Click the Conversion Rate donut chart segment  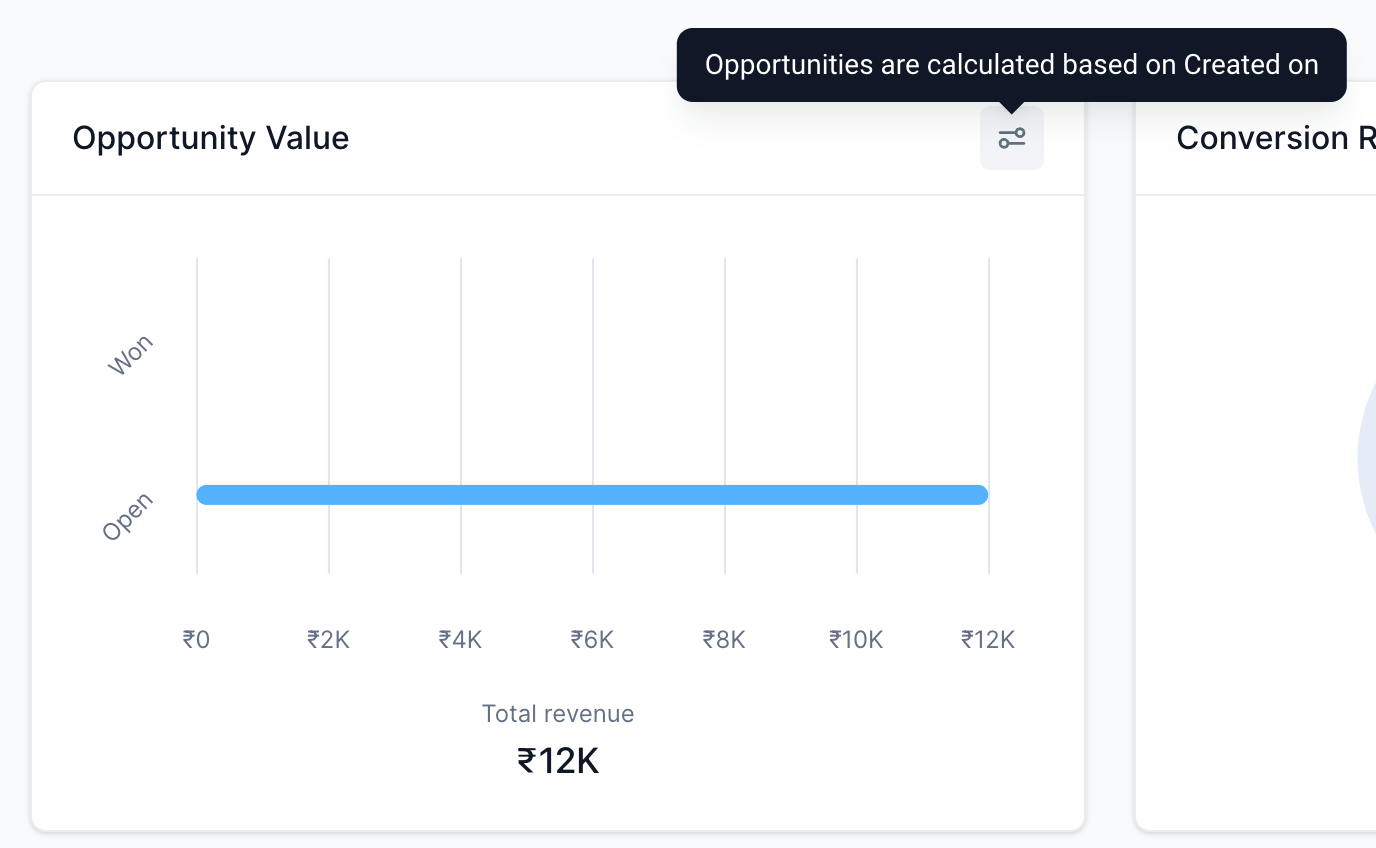click(1367, 460)
